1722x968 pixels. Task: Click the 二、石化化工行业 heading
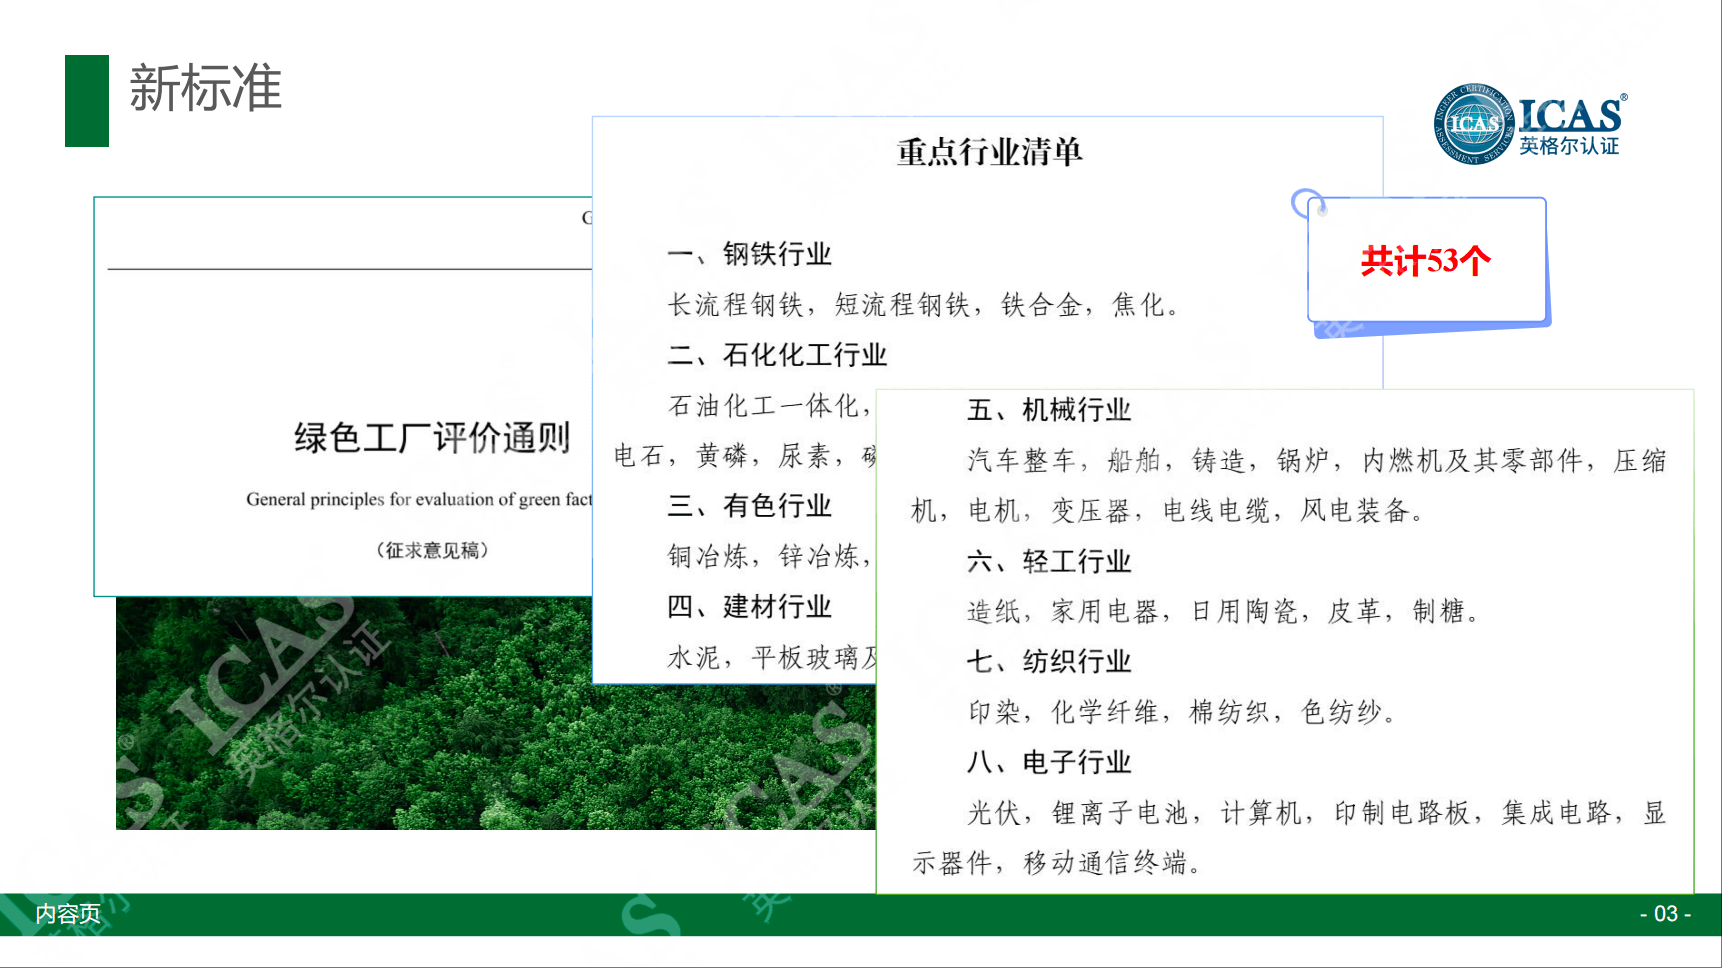[x=777, y=355]
